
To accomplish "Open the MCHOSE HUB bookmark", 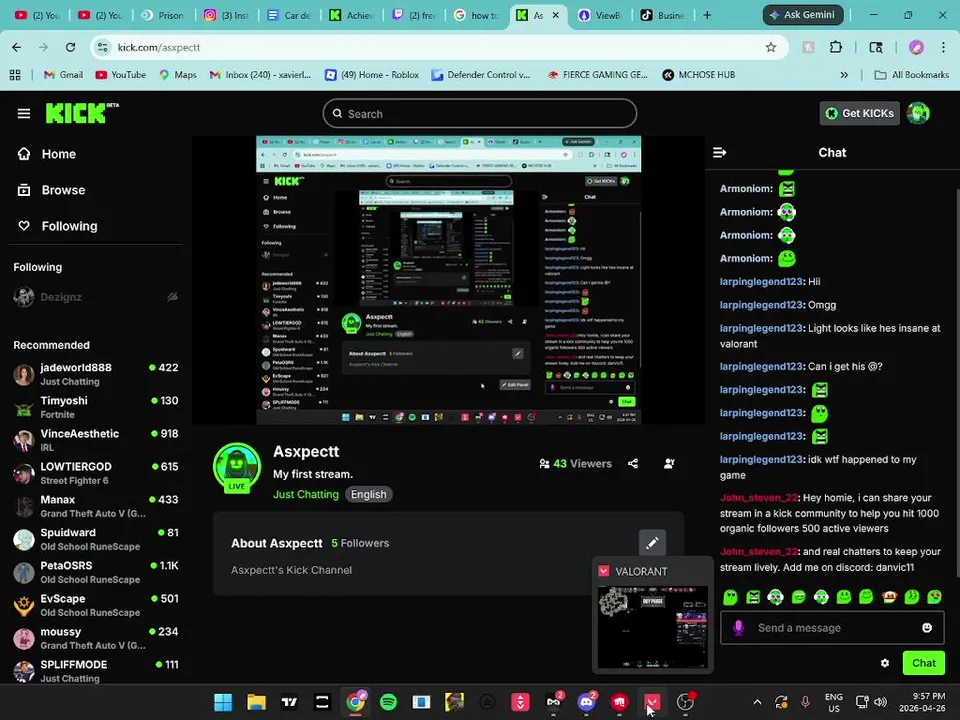I will click(699, 75).
